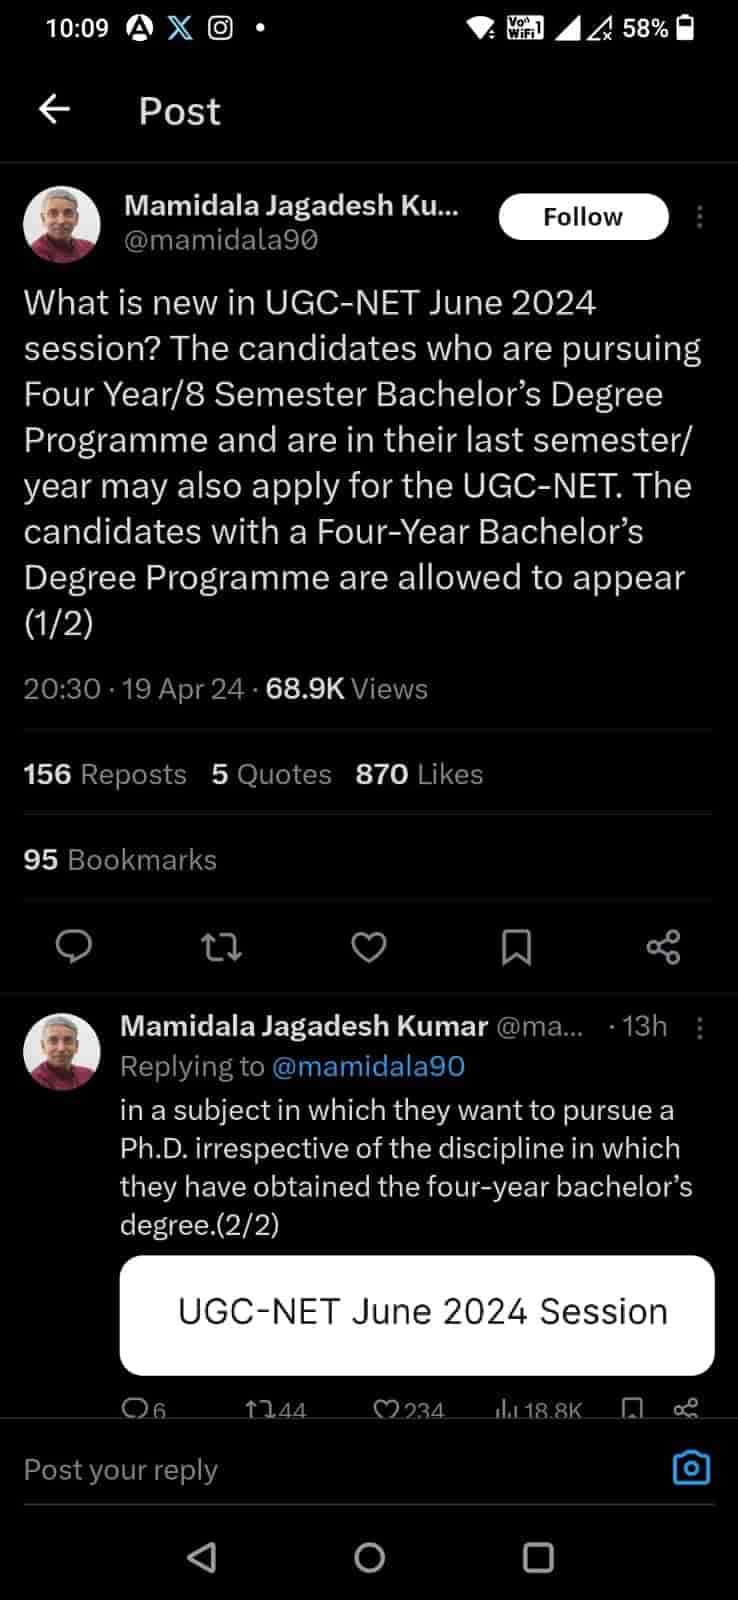The height and width of the screenshot is (1600, 738).
Task: Open more options on the reply post
Action: pyautogui.click(x=700, y=1028)
